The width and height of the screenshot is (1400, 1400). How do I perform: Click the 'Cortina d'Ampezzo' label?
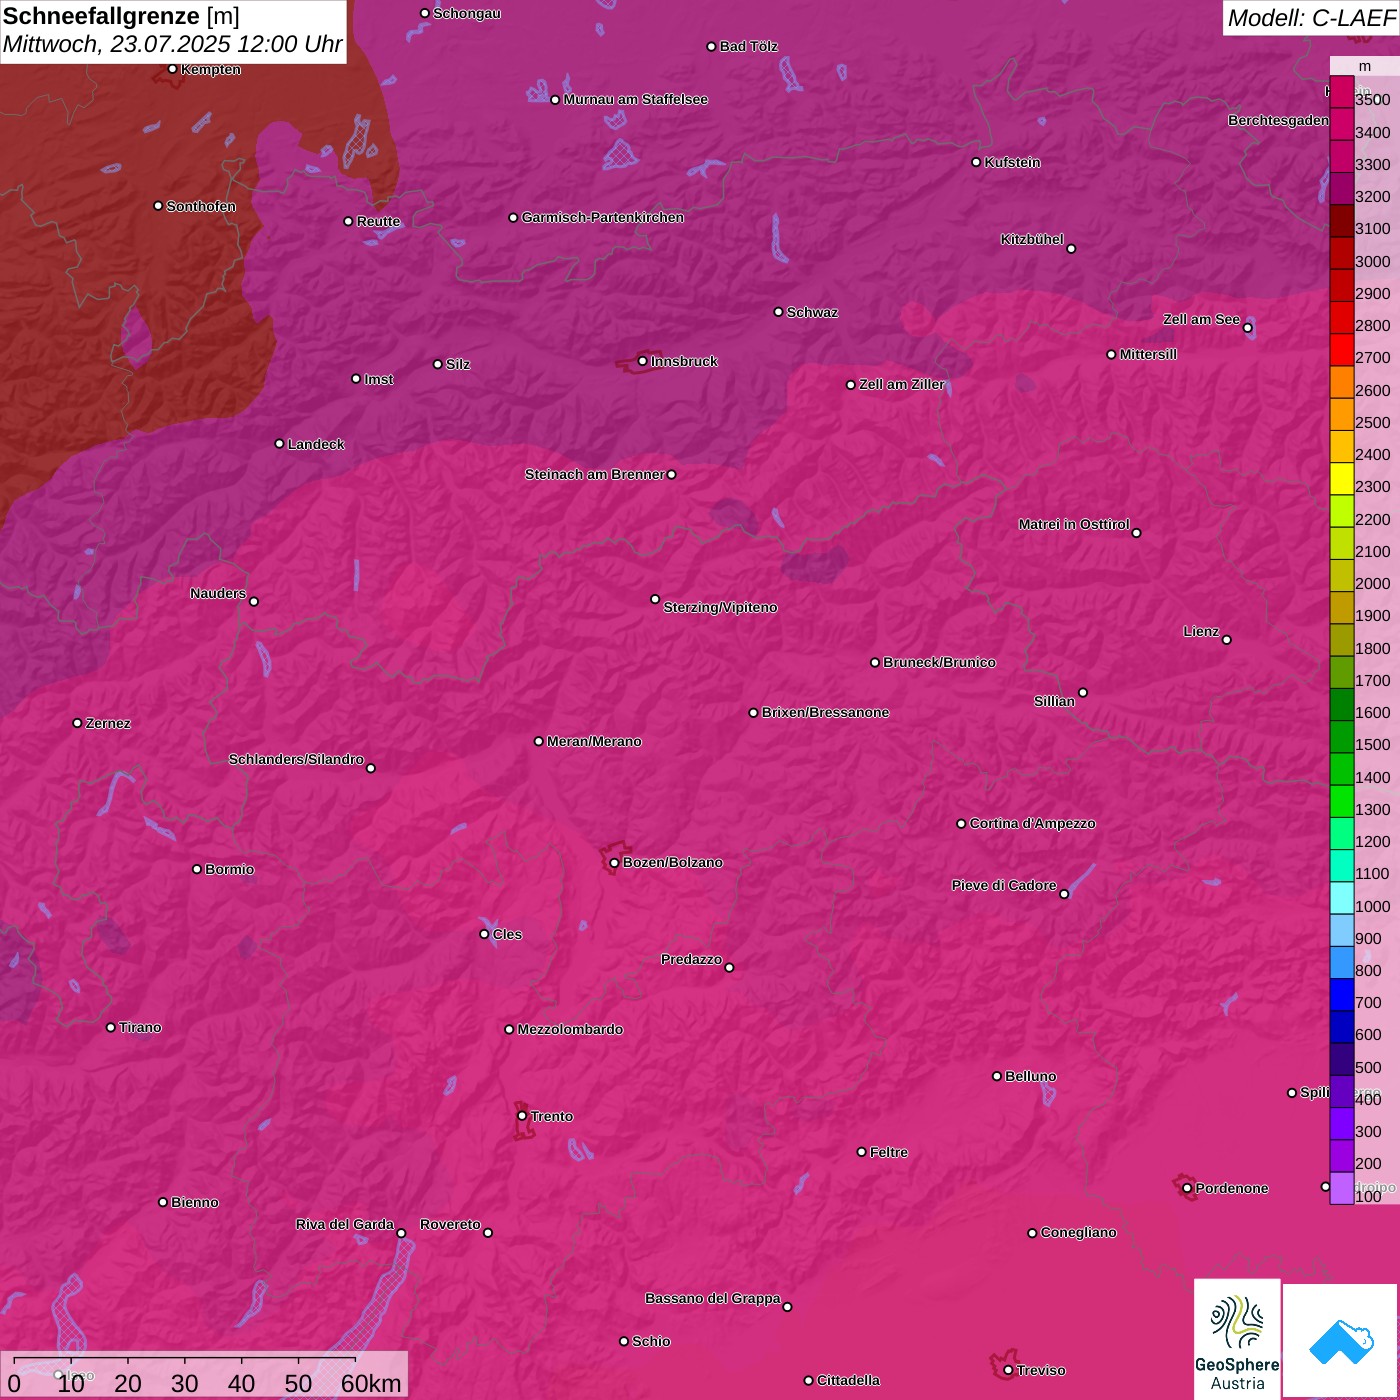coord(1032,823)
